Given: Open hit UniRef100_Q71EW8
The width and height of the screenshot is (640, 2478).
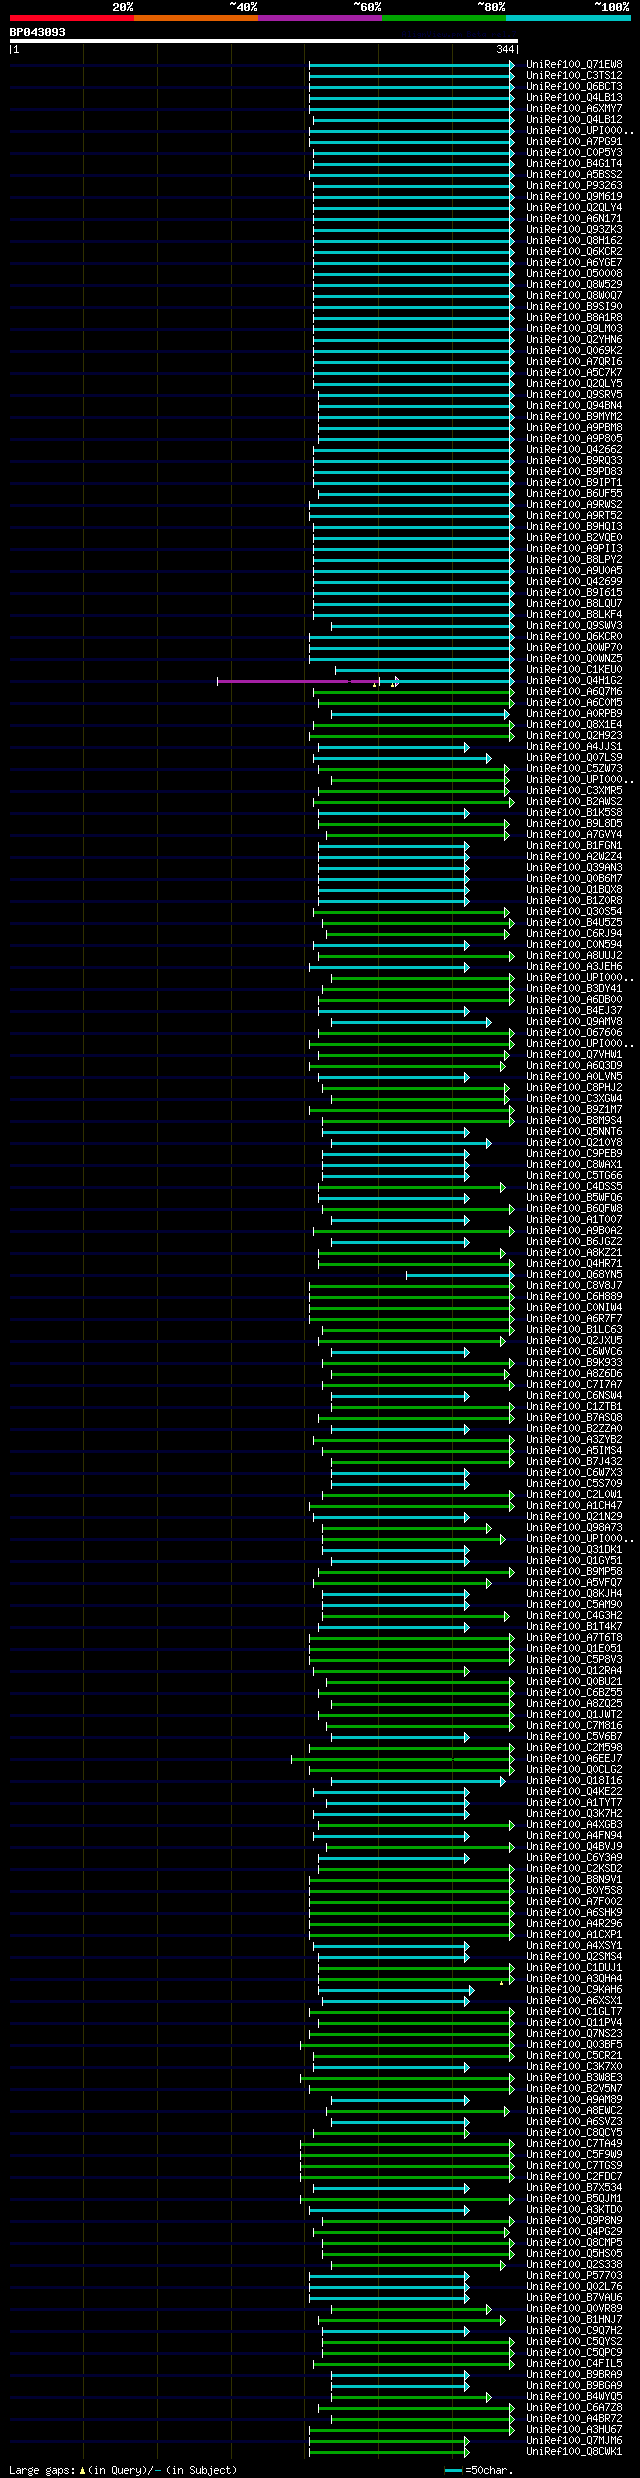Looking at the screenshot, I should (574, 65).
